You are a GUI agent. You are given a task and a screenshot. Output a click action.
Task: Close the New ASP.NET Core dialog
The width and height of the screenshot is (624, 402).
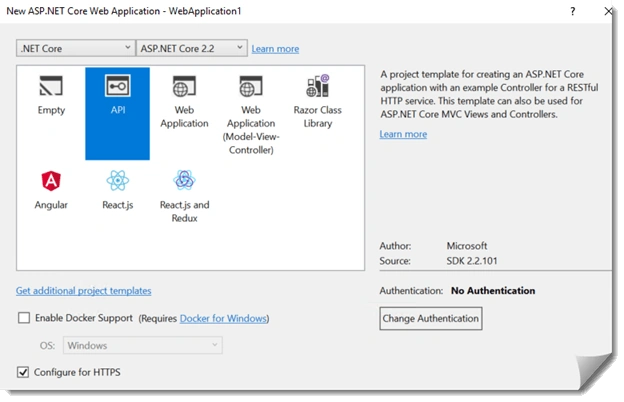tap(608, 11)
